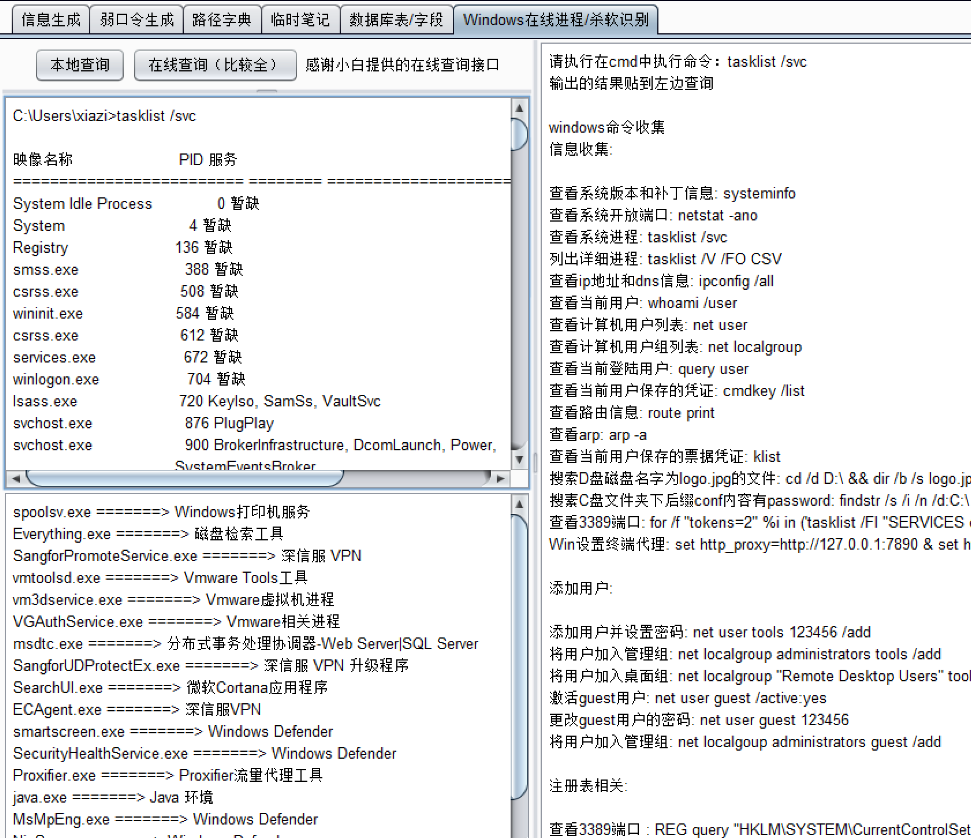This screenshot has height=838, width=971.
Task: Select the 临时笔记 tab
Action: pyautogui.click(x=300, y=19)
